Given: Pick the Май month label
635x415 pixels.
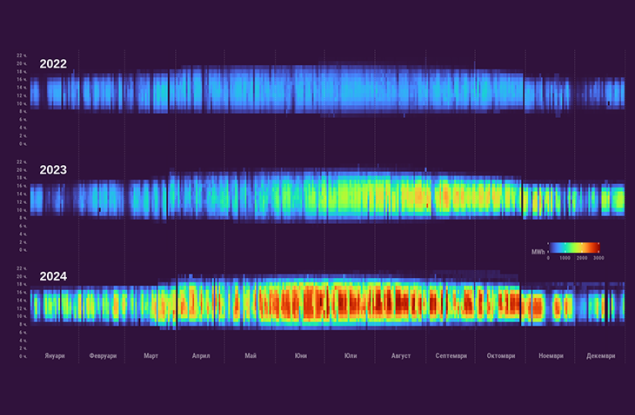Looking at the screenshot, I should tap(249, 355).
